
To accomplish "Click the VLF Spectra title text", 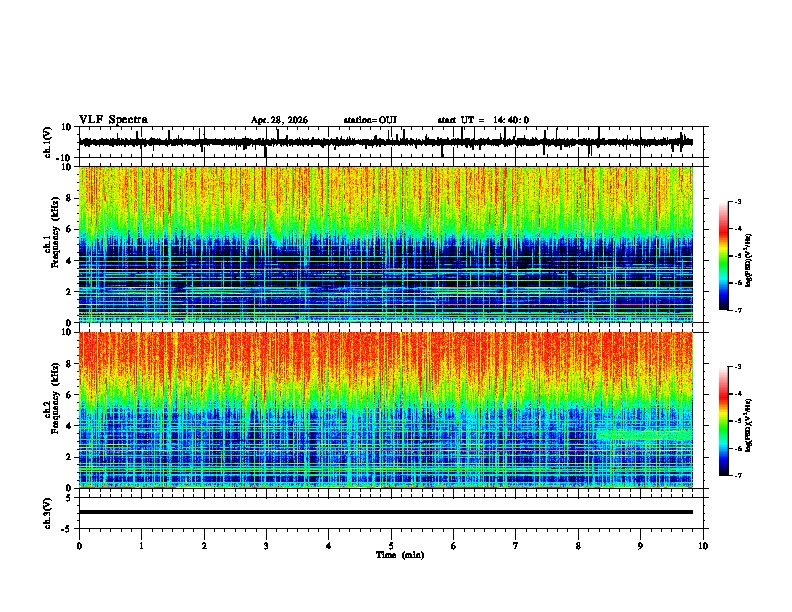I will pos(113,120).
